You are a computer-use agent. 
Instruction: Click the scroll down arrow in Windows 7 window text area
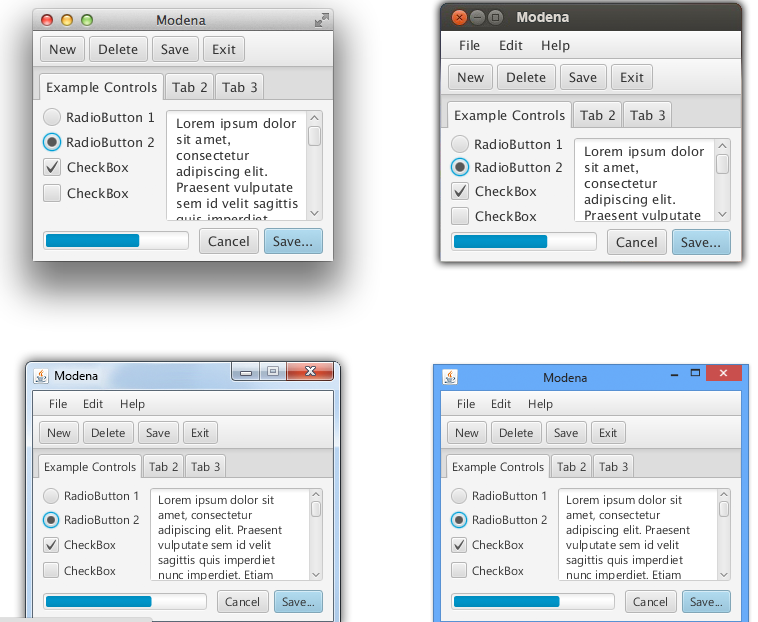(316, 575)
